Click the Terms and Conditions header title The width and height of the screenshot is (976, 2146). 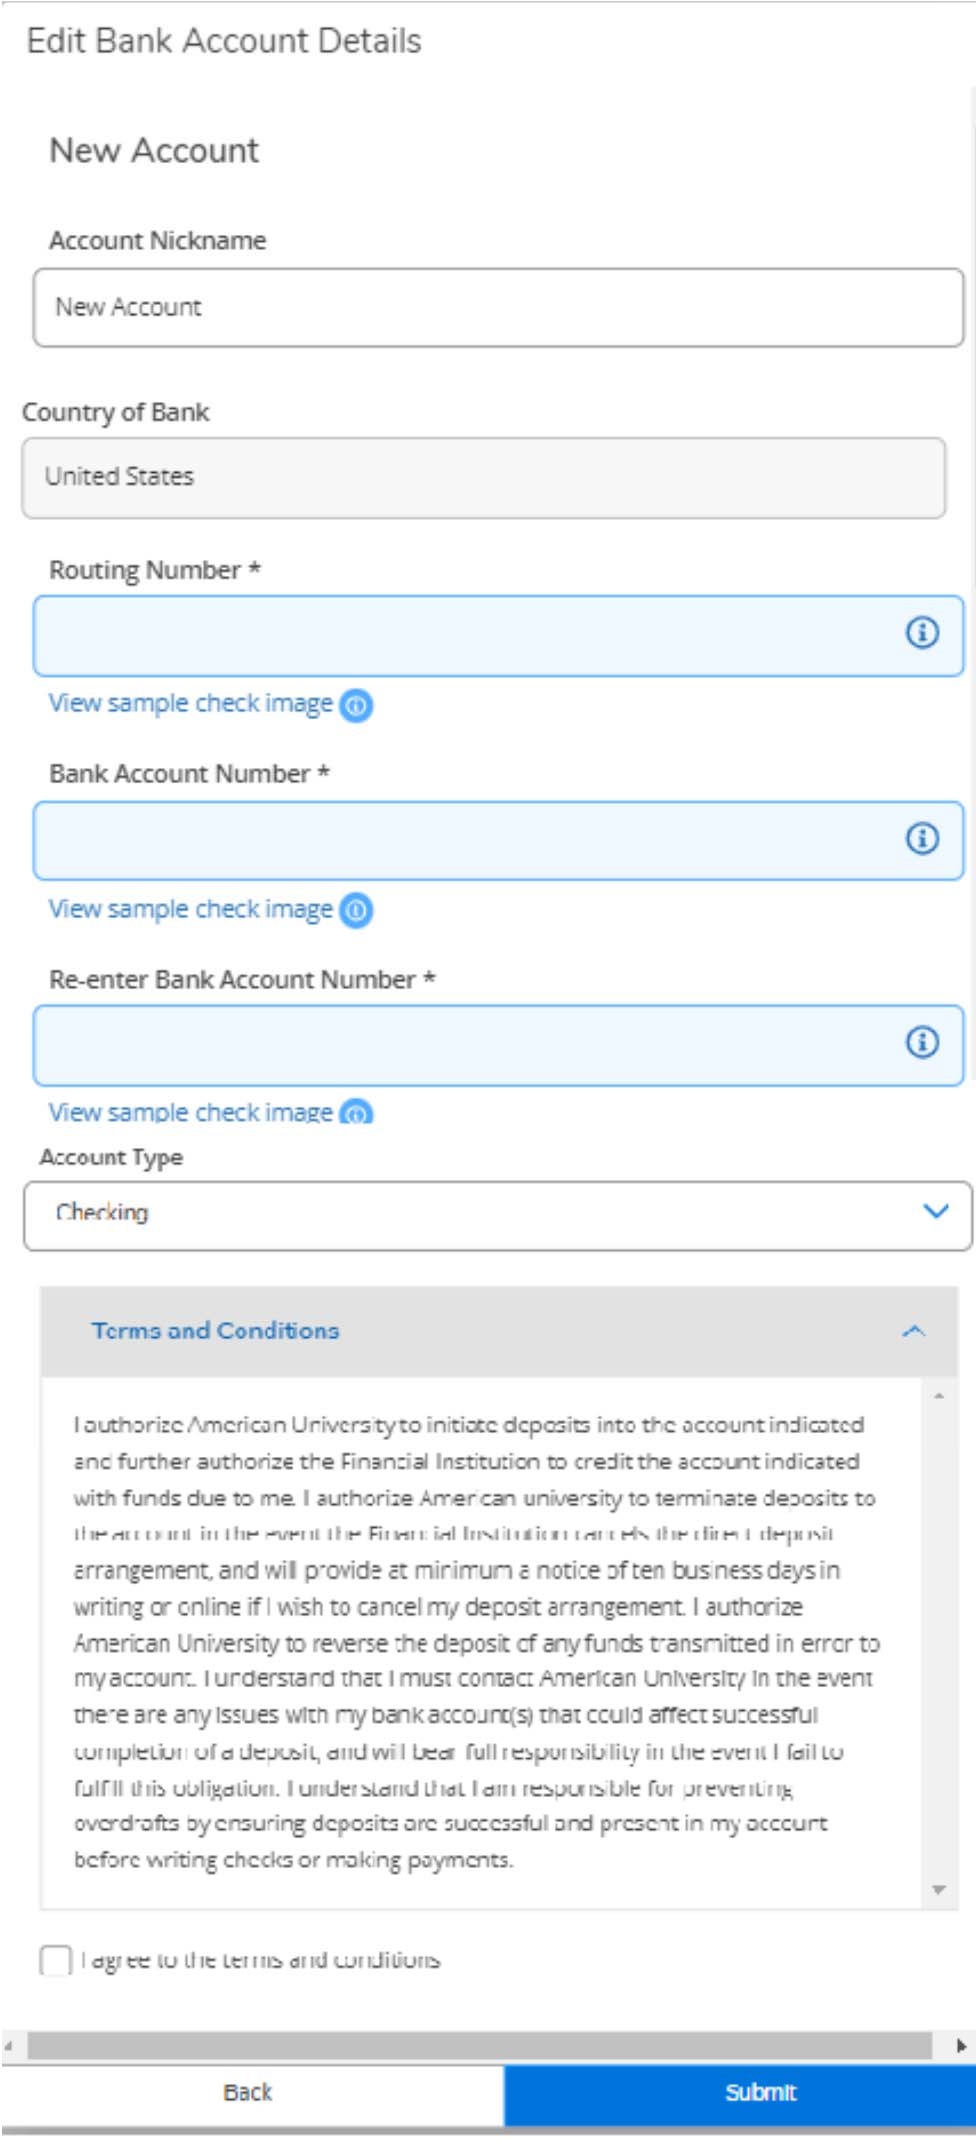click(215, 1331)
